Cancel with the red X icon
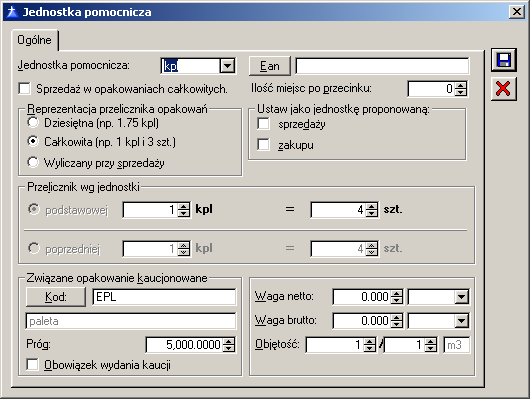 (504, 89)
